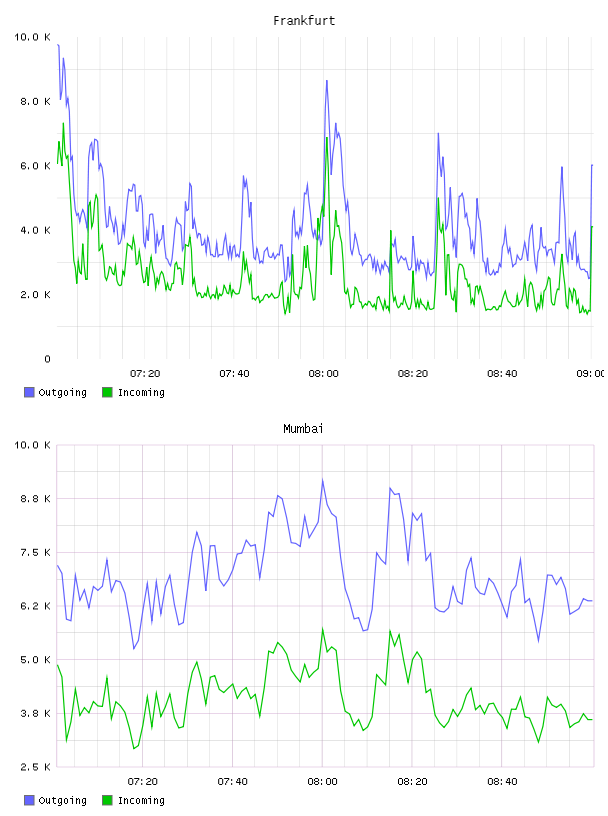Click the 7.5 K y-axis label in Mumbai chart

tap(35, 553)
